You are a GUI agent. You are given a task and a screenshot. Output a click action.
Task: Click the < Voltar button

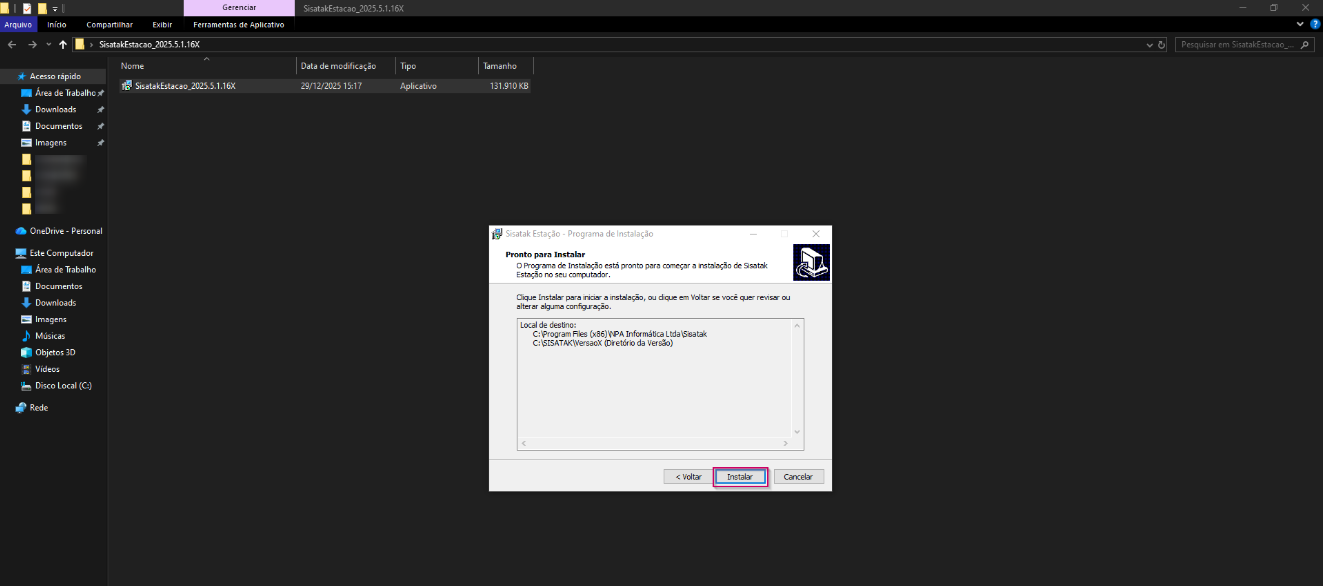pyautogui.click(x=688, y=477)
